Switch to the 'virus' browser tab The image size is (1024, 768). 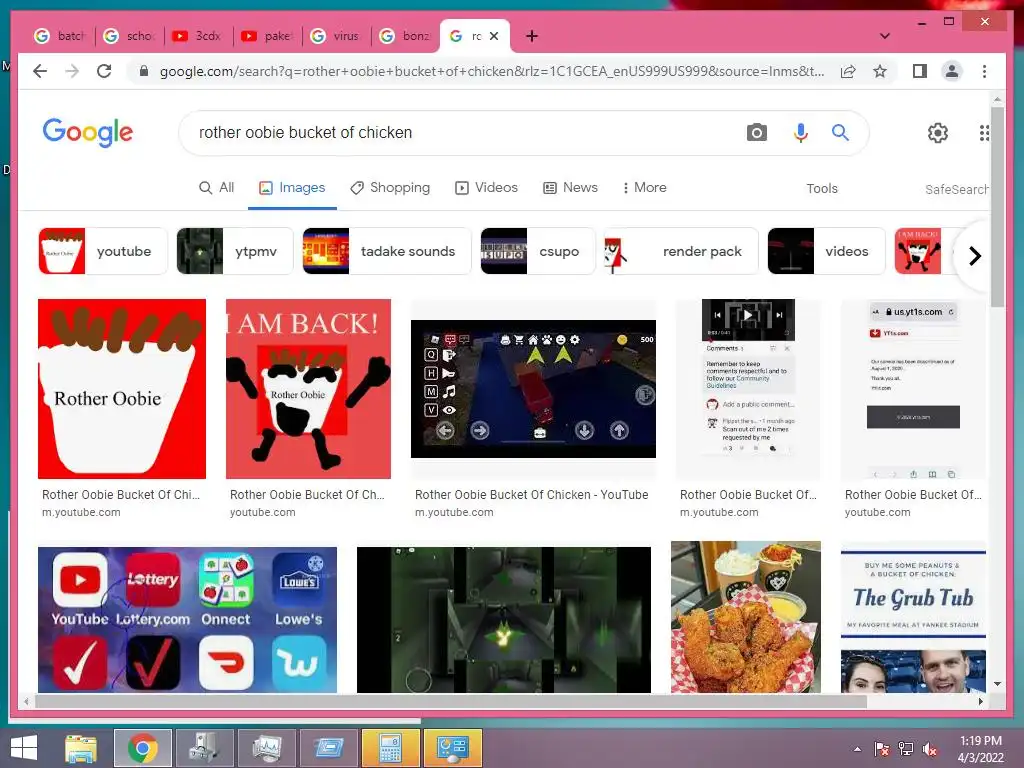pyautogui.click(x=336, y=36)
